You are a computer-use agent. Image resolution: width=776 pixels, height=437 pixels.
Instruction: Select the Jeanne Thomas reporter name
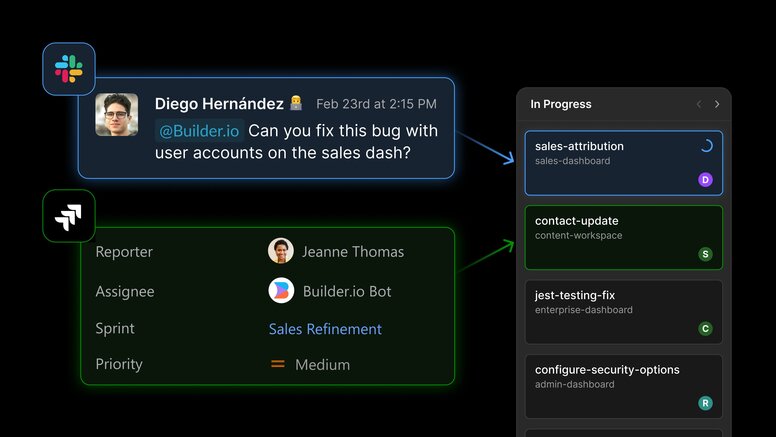point(353,252)
